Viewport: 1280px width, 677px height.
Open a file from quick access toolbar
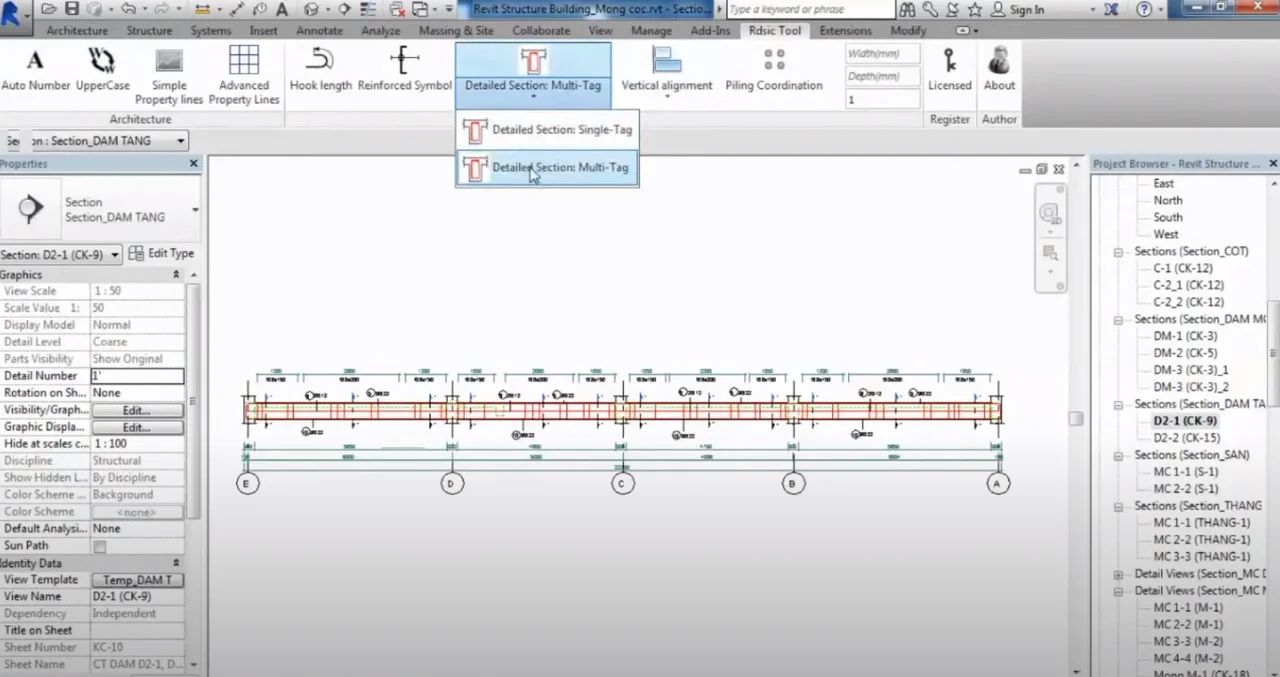[x=49, y=9]
